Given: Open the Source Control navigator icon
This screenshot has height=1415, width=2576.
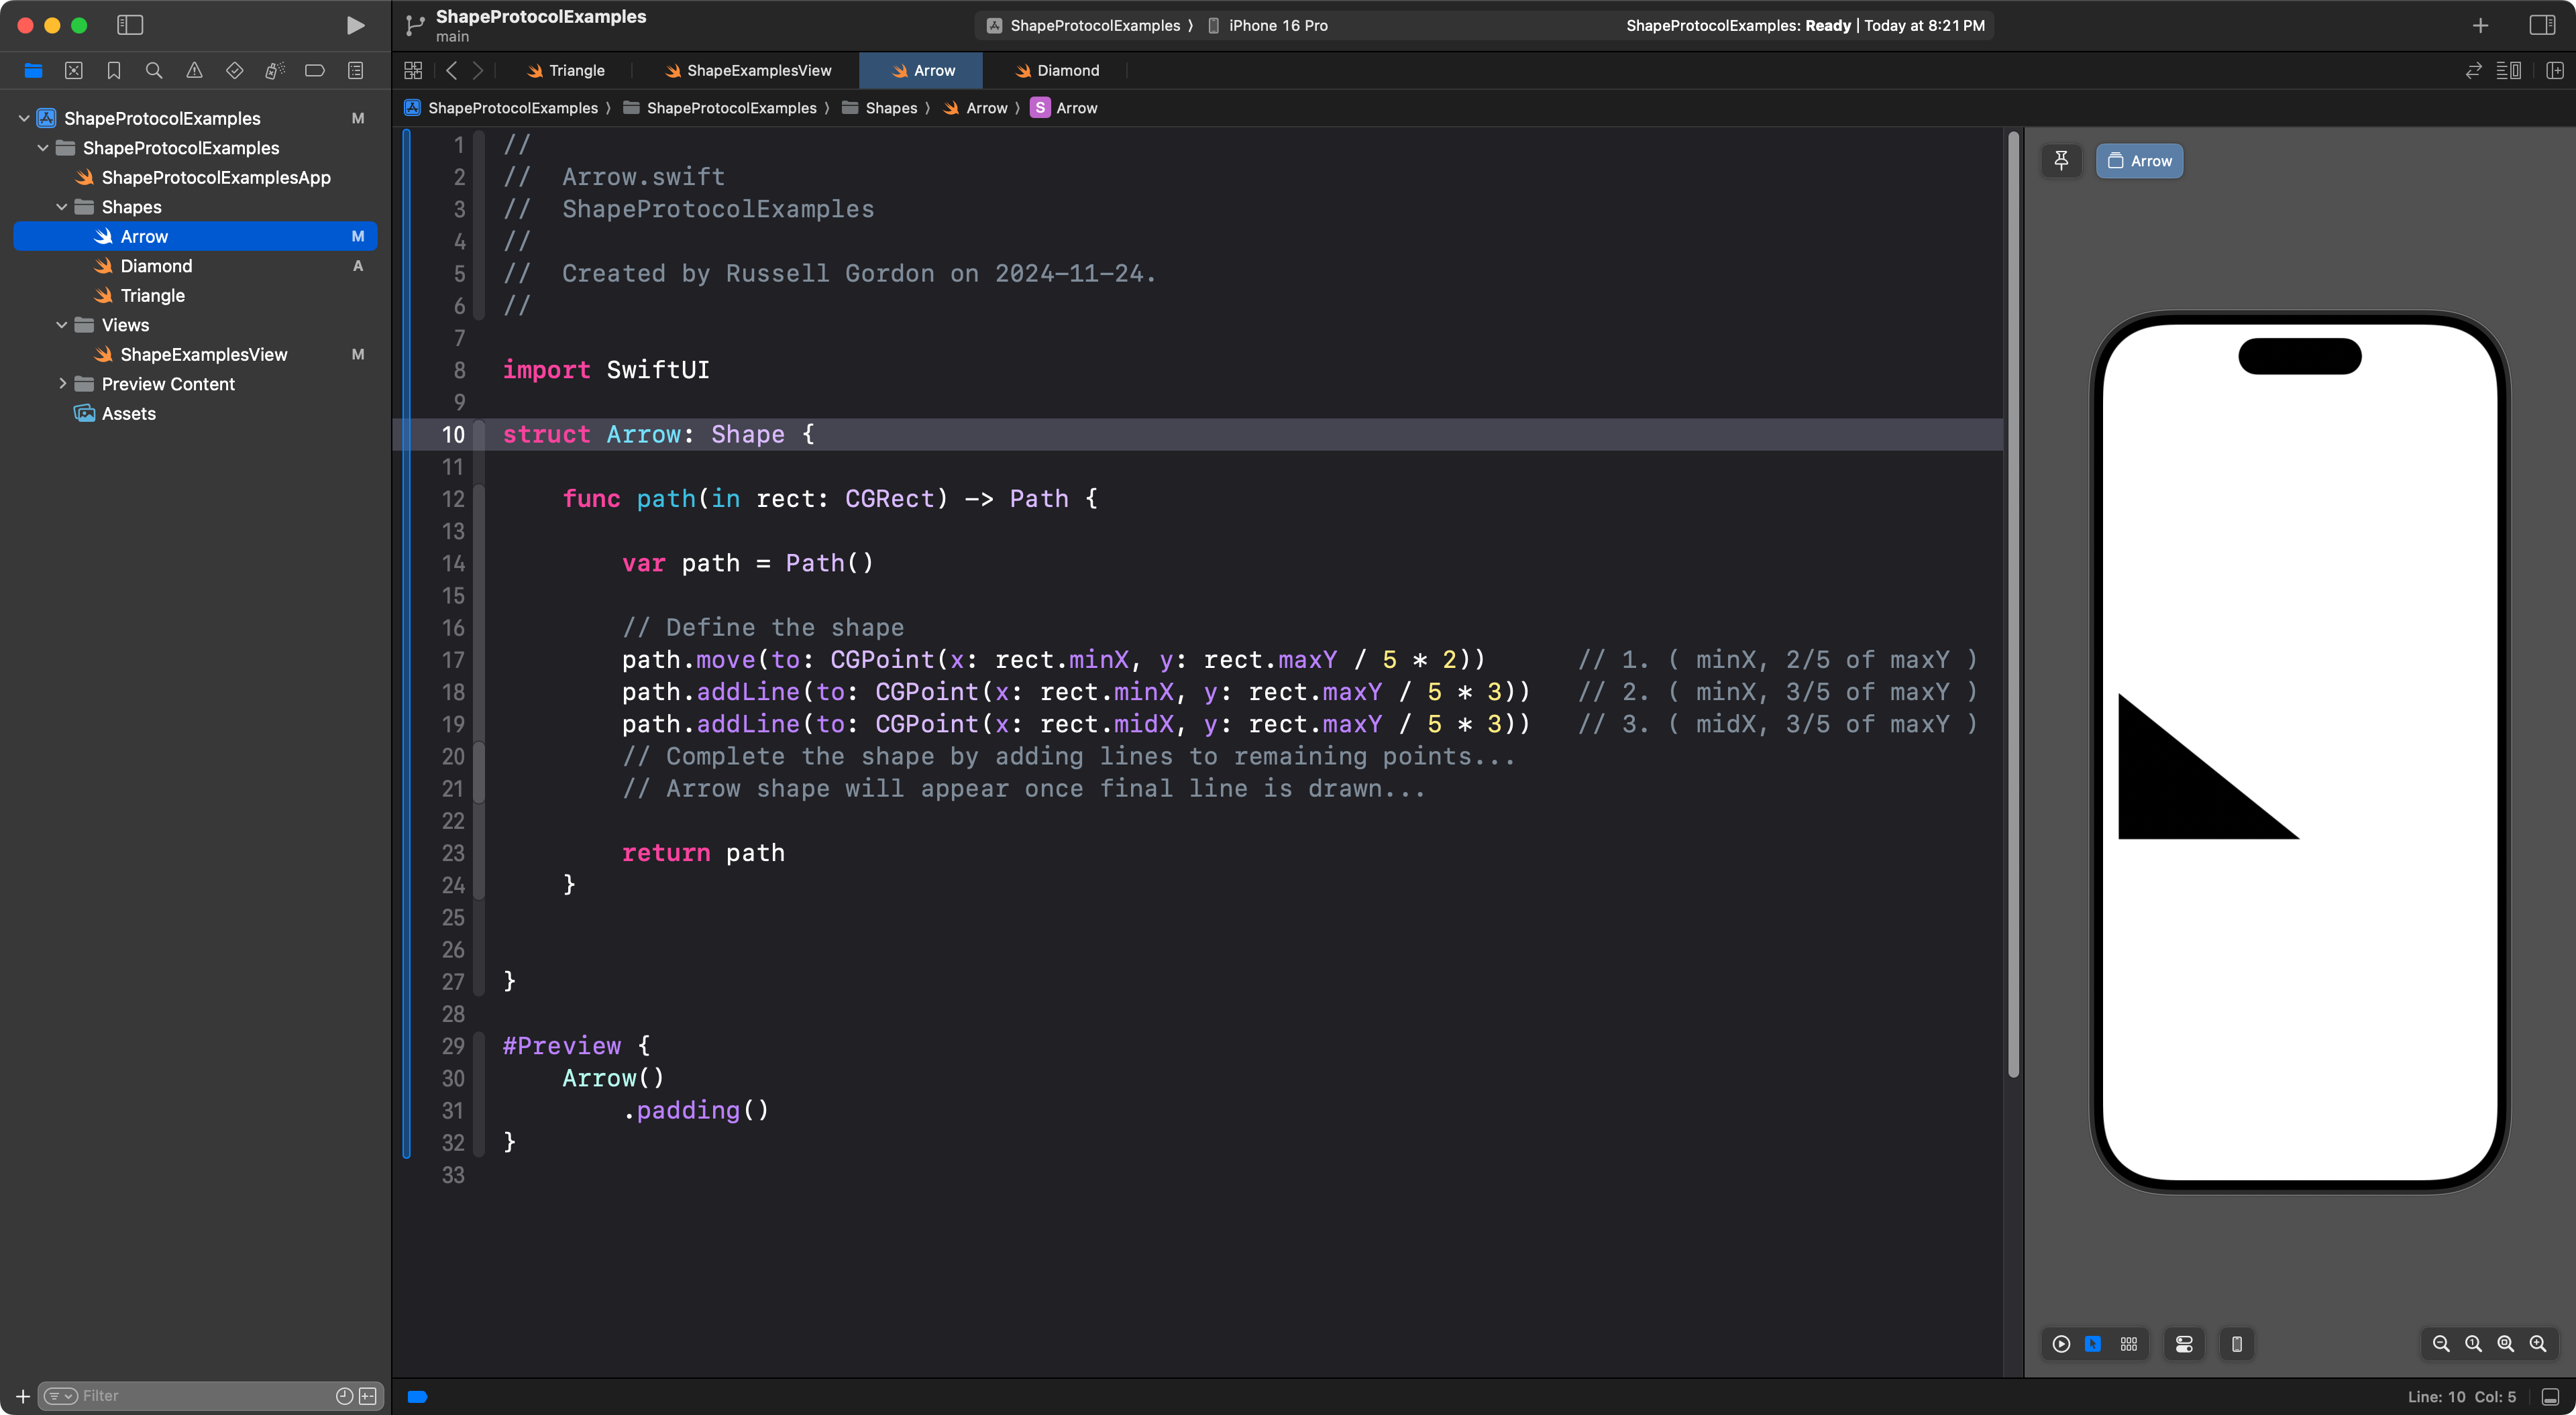Looking at the screenshot, I should coord(74,70).
